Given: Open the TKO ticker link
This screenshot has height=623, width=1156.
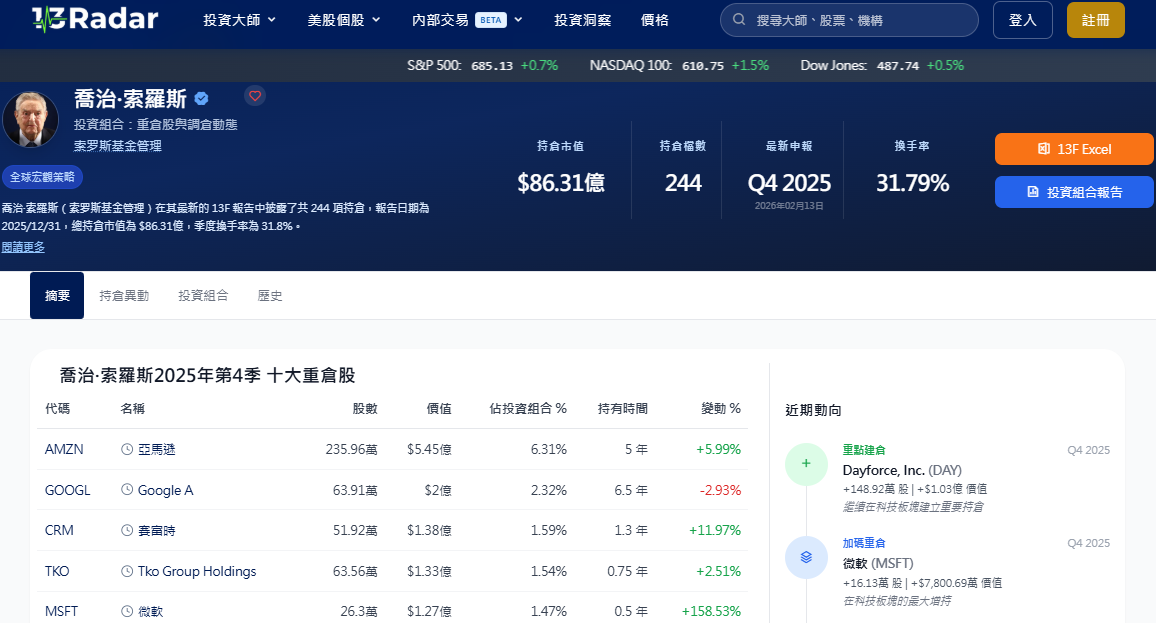Looking at the screenshot, I should click(x=57, y=571).
